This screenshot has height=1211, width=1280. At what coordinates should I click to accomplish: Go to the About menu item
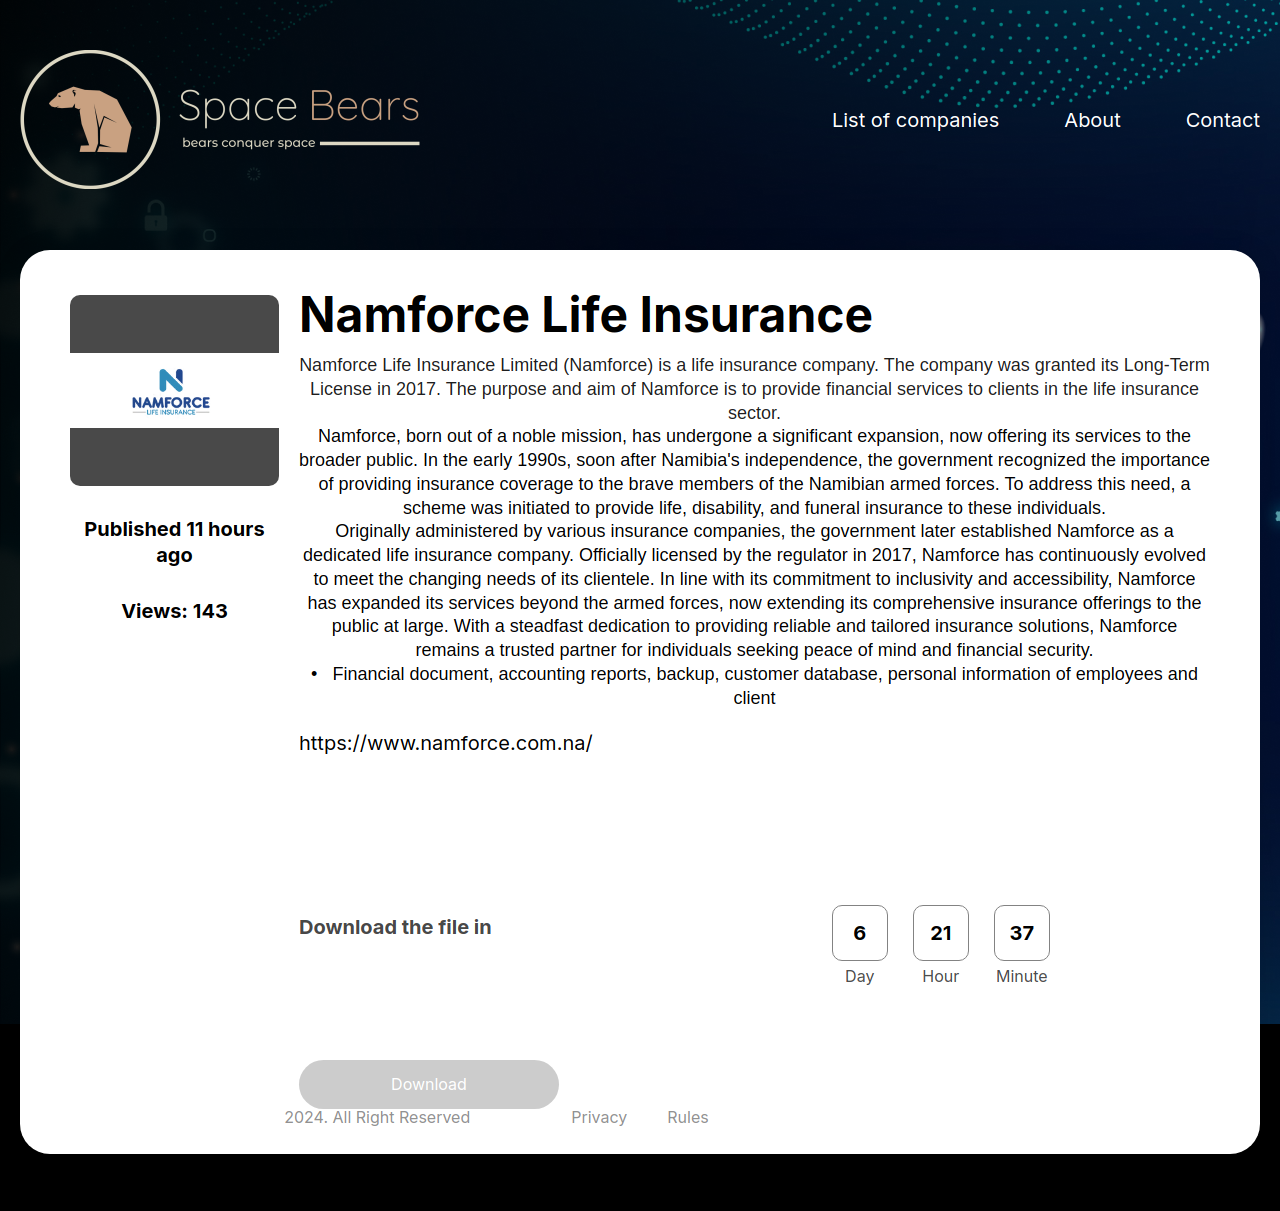pos(1092,120)
